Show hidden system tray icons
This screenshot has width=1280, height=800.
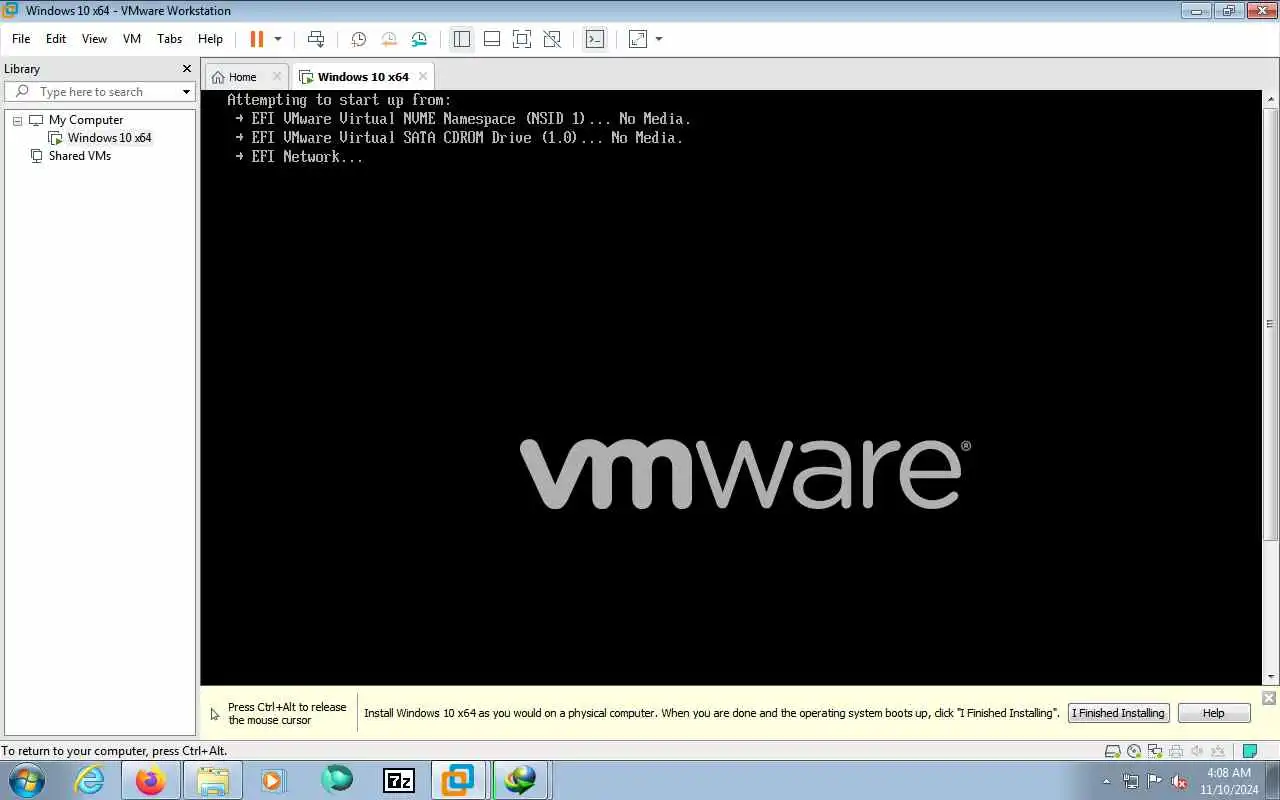click(x=1106, y=781)
